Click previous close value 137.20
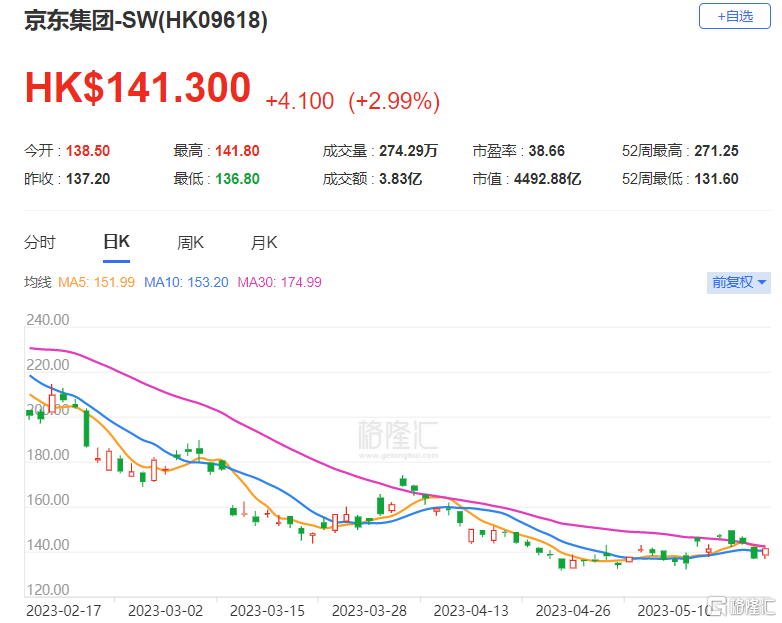782x623 pixels. 88,179
